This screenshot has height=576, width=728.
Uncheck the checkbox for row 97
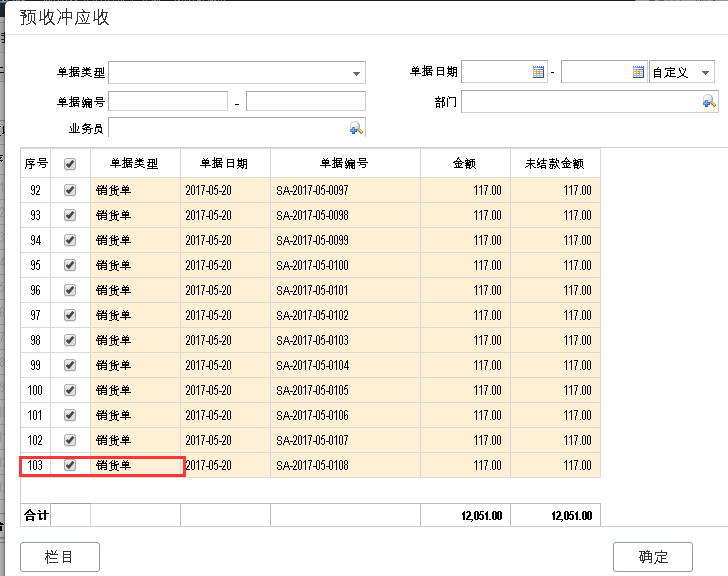point(70,315)
